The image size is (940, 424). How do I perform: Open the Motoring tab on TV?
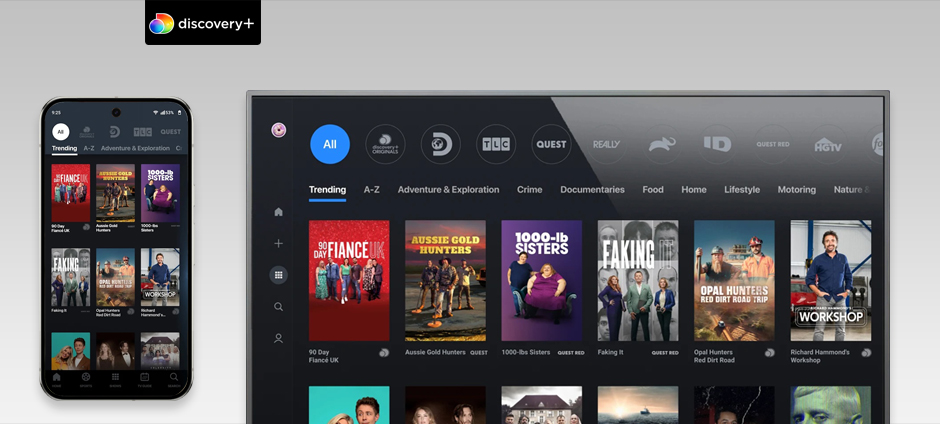point(797,190)
